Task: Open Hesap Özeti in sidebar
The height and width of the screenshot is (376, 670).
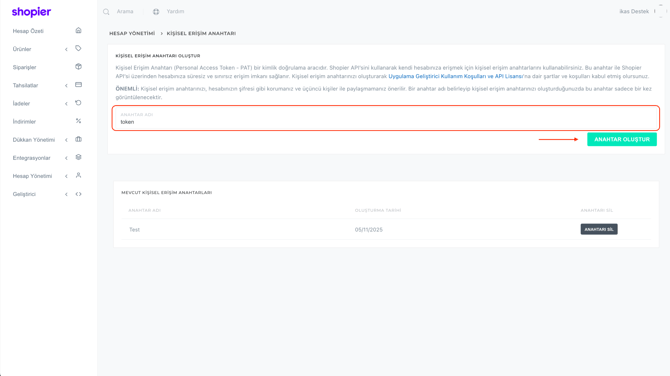Action: [x=28, y=31]
